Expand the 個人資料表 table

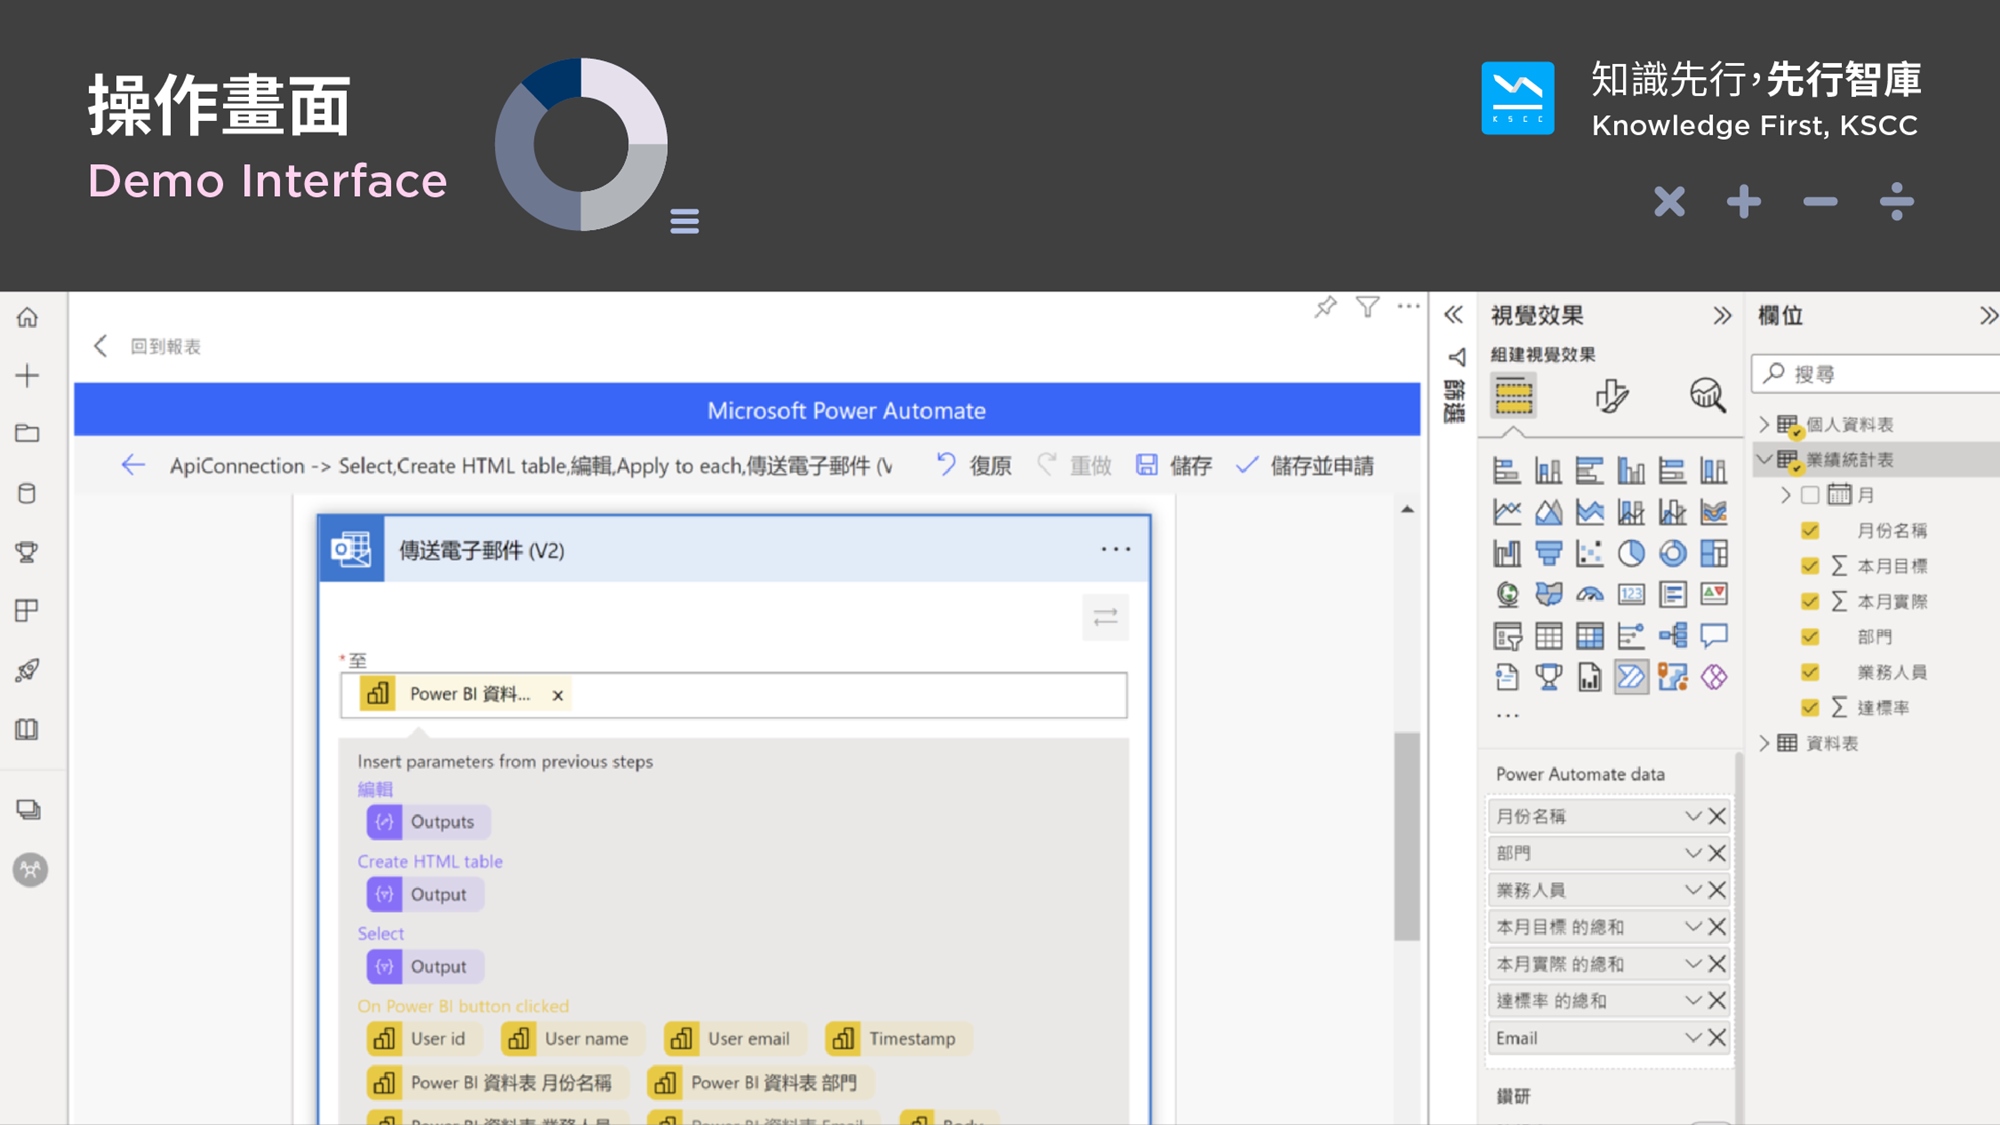point(1765,424)
